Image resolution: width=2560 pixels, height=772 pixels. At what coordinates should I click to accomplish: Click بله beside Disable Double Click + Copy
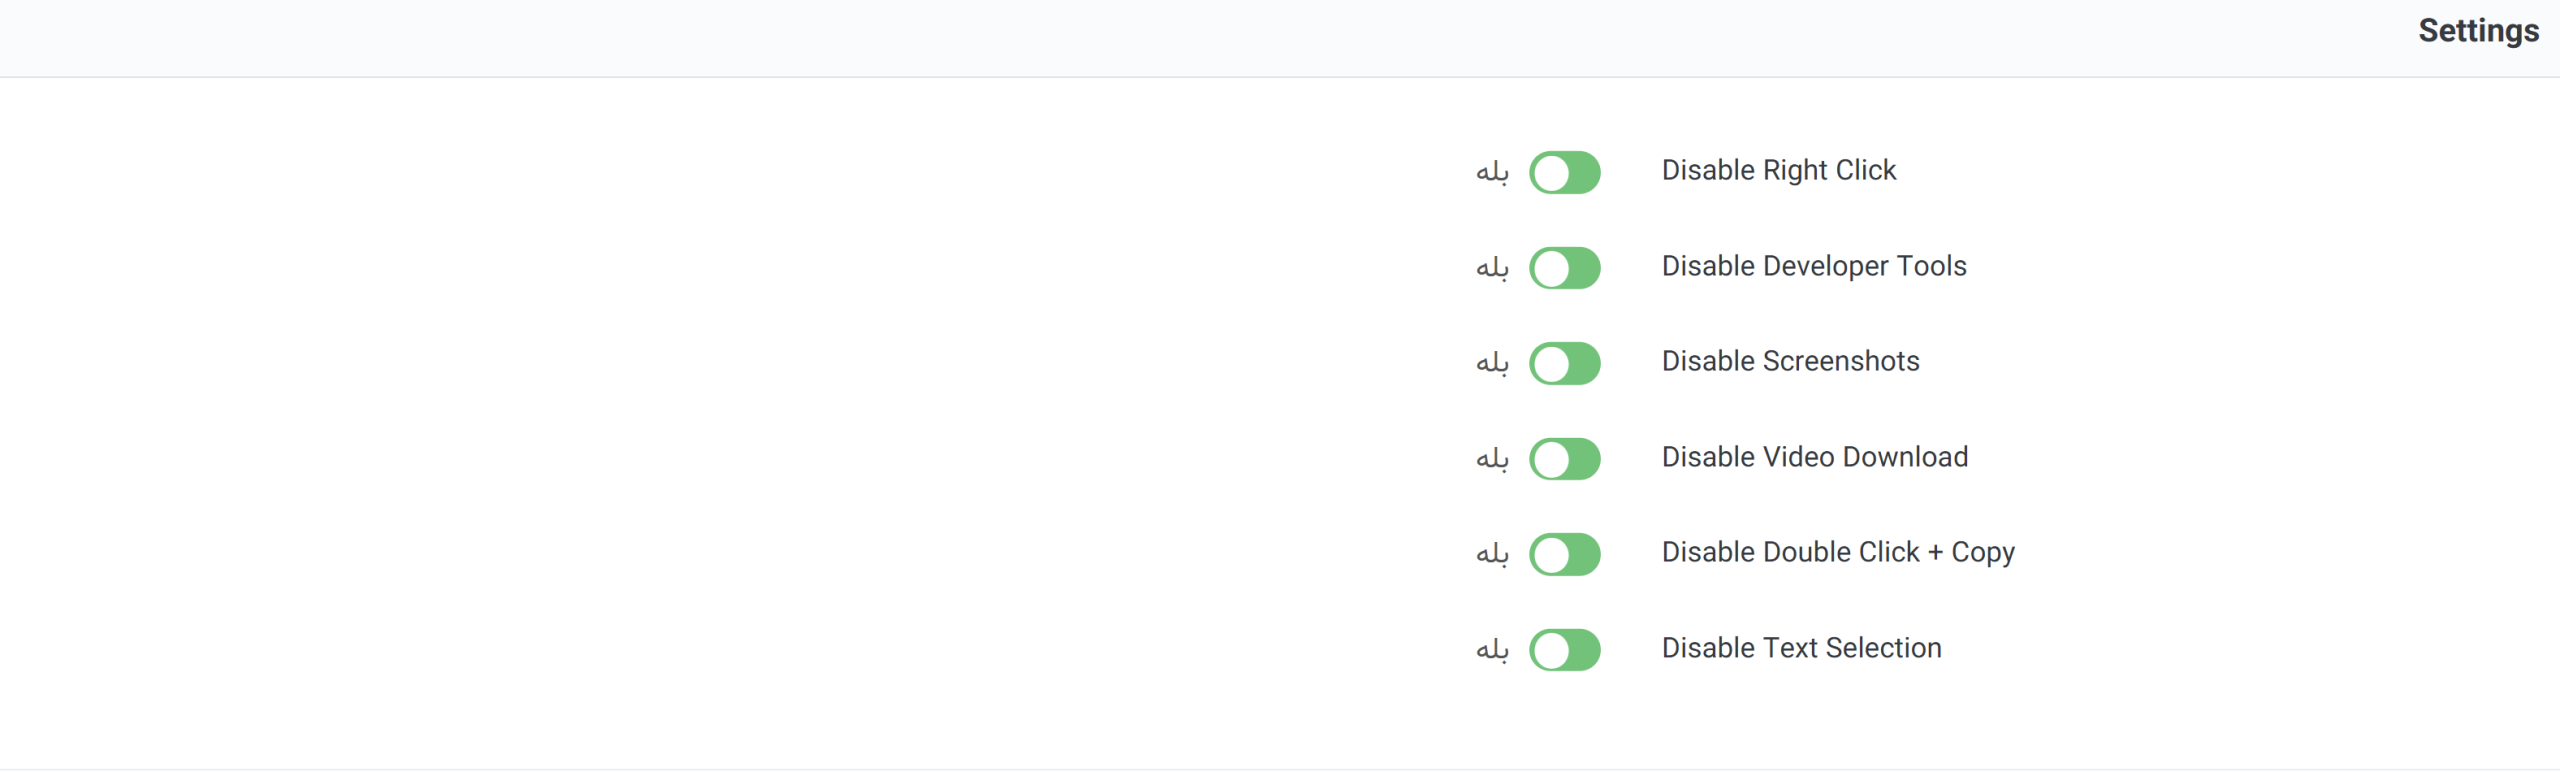(x=1492, y=555)
